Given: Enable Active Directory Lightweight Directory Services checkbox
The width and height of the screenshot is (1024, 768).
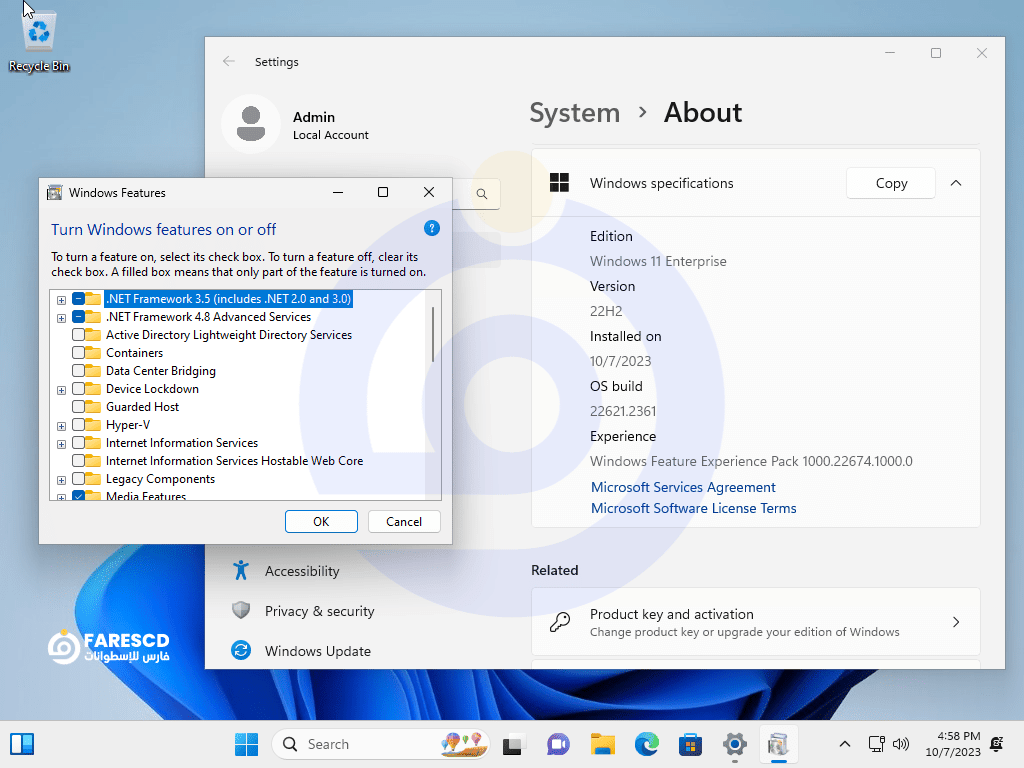Looking at the screenshot, I should 78,335.
